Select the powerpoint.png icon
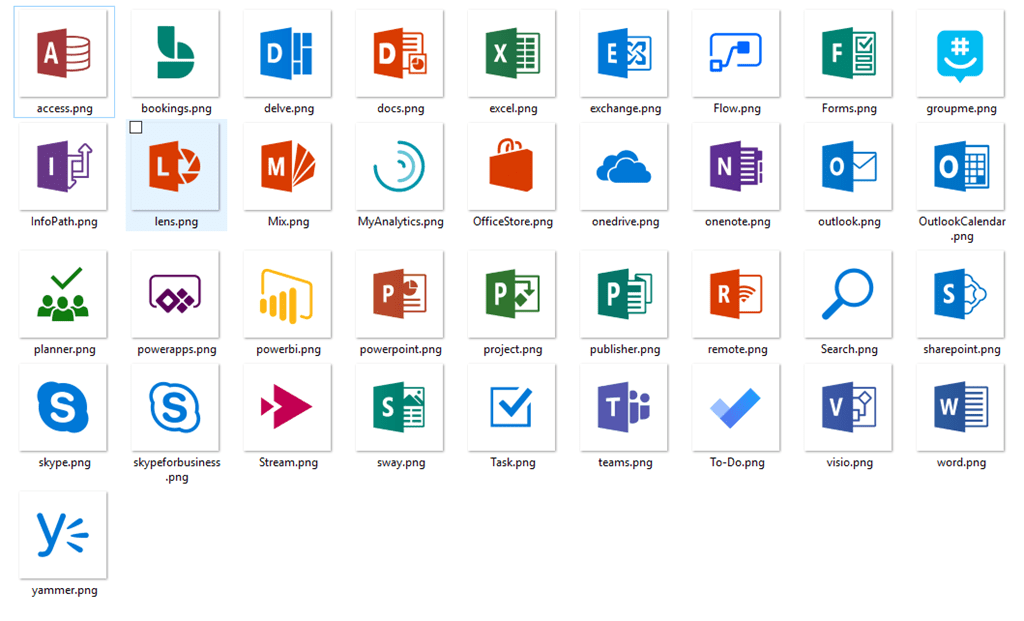 tap(399, 295)
